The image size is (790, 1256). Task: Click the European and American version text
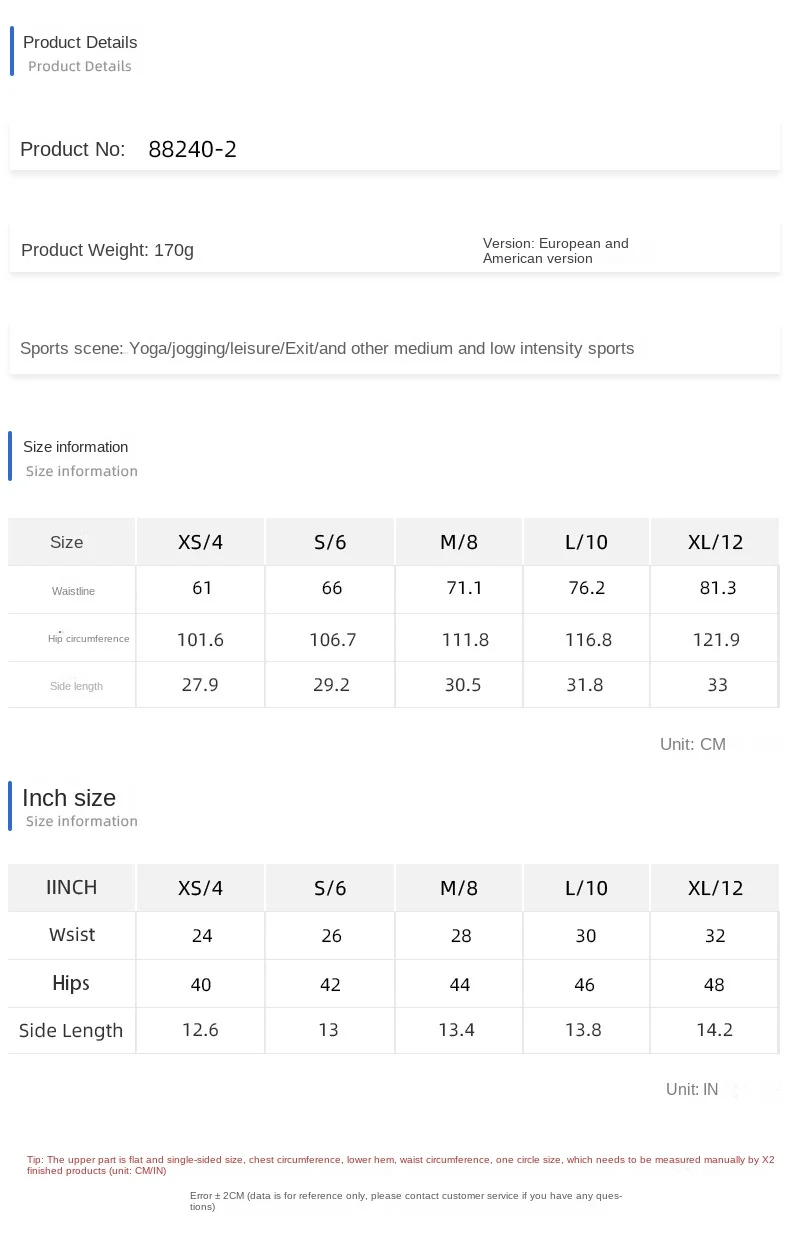(555, 250)
